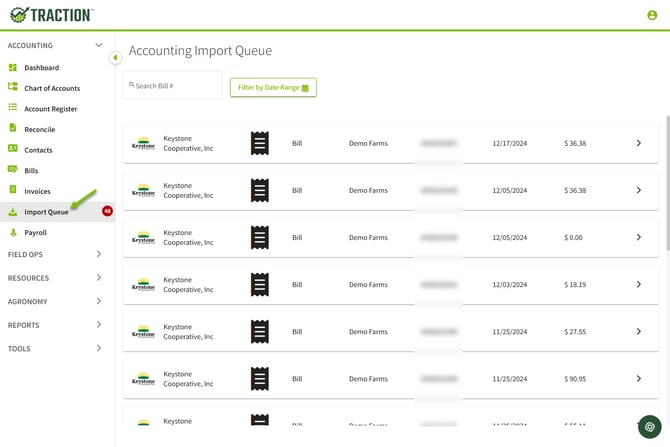Click the Dashboard sidebar icon
Screen dimensions: 670x447
(x=13, y=67)
